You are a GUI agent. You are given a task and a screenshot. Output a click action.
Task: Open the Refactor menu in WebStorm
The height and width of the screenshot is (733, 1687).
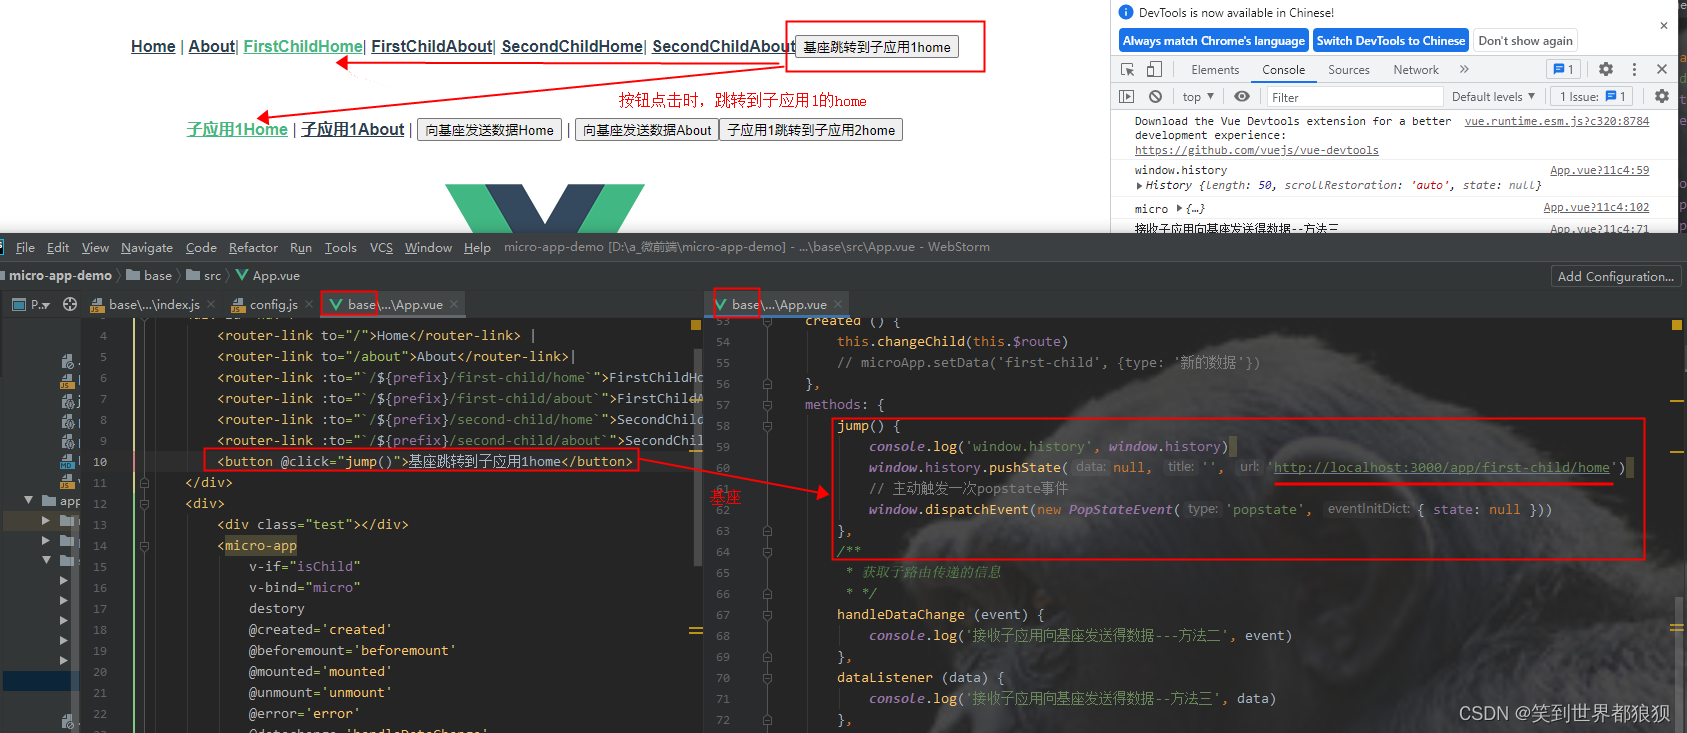pyautogui.click(x=253, y=248)
